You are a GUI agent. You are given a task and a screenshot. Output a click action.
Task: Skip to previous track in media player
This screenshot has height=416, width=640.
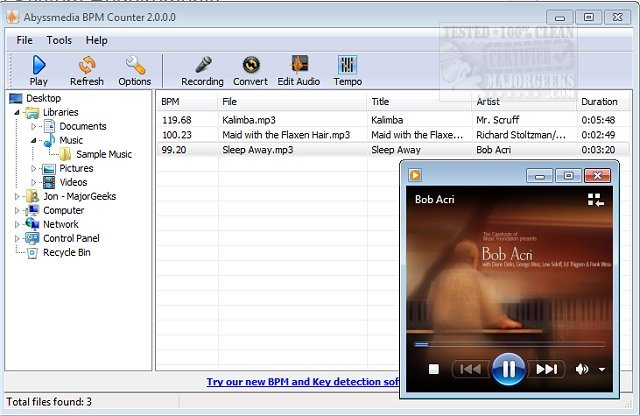(x=471, y=369)
